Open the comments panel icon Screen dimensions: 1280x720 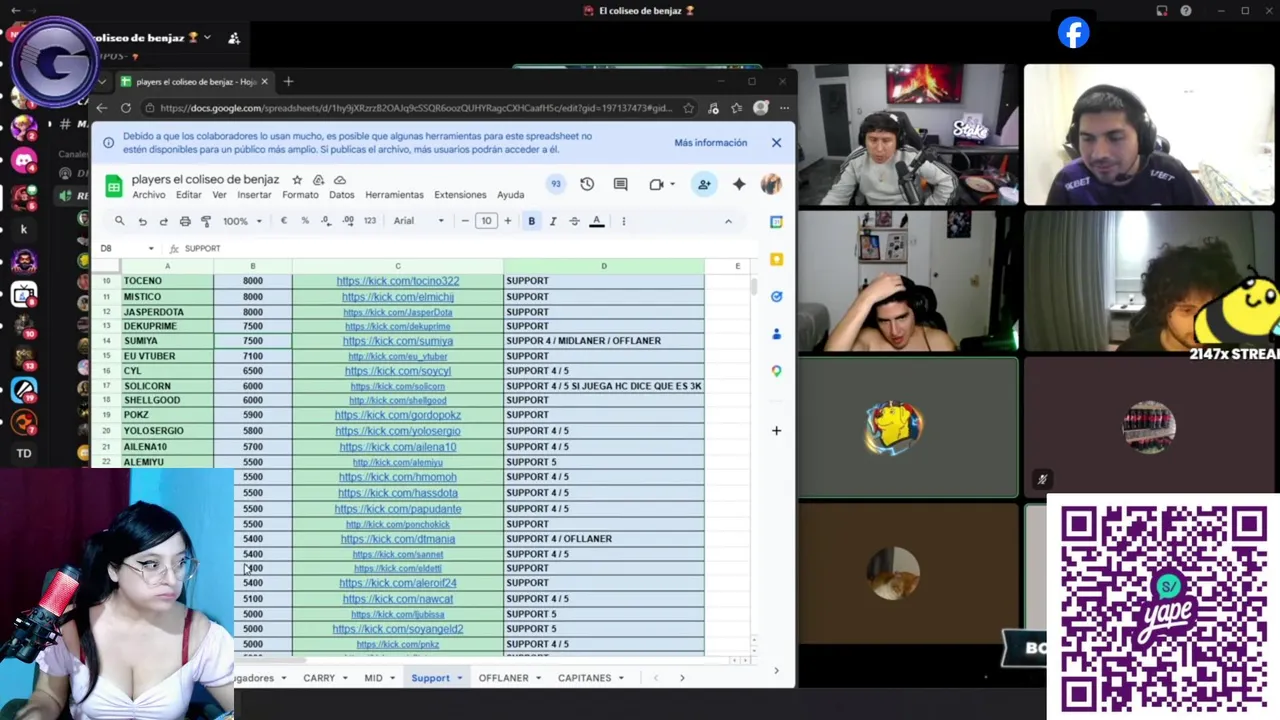click(620, 184)
